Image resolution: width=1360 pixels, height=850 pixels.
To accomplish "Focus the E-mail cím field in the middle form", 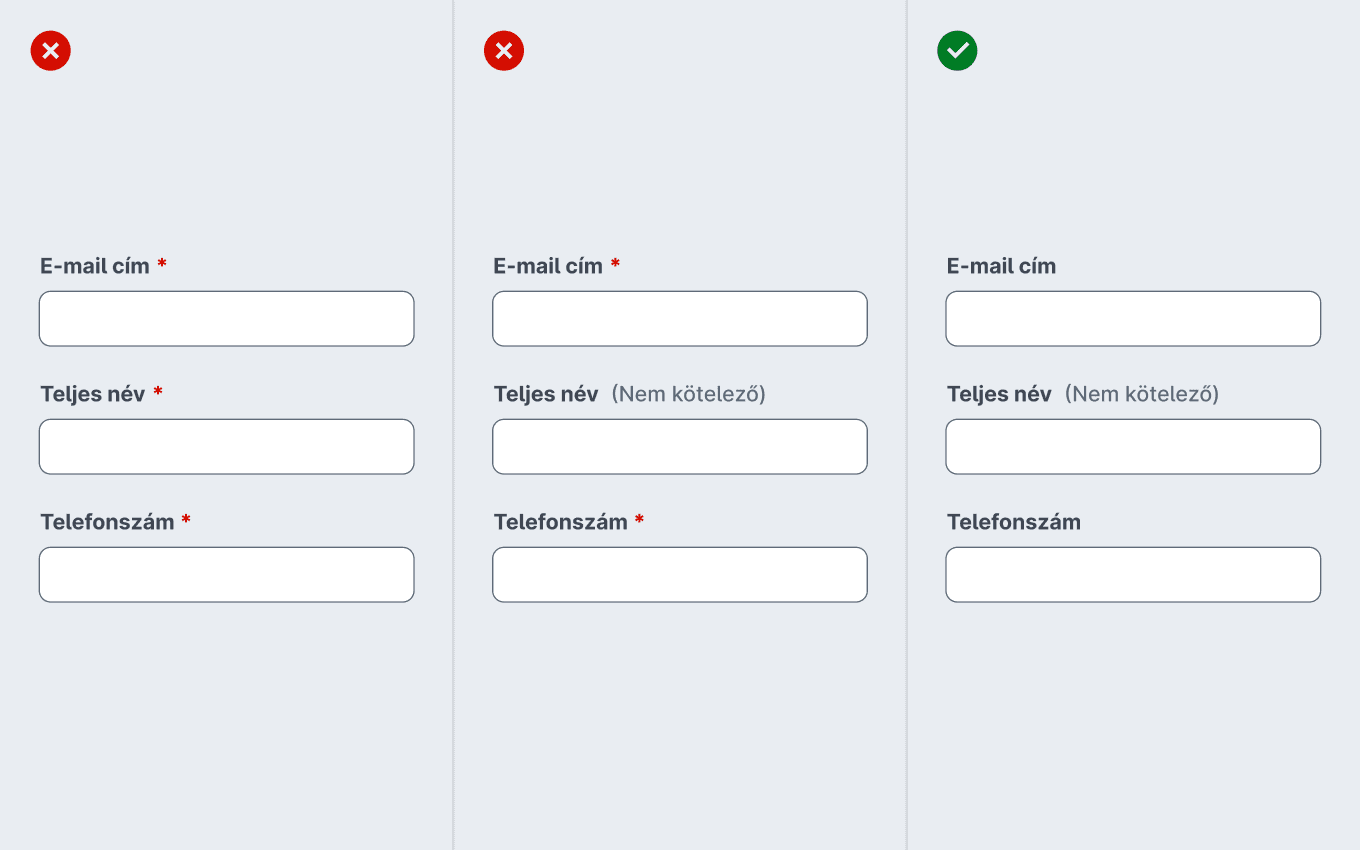I will (680, 319).
